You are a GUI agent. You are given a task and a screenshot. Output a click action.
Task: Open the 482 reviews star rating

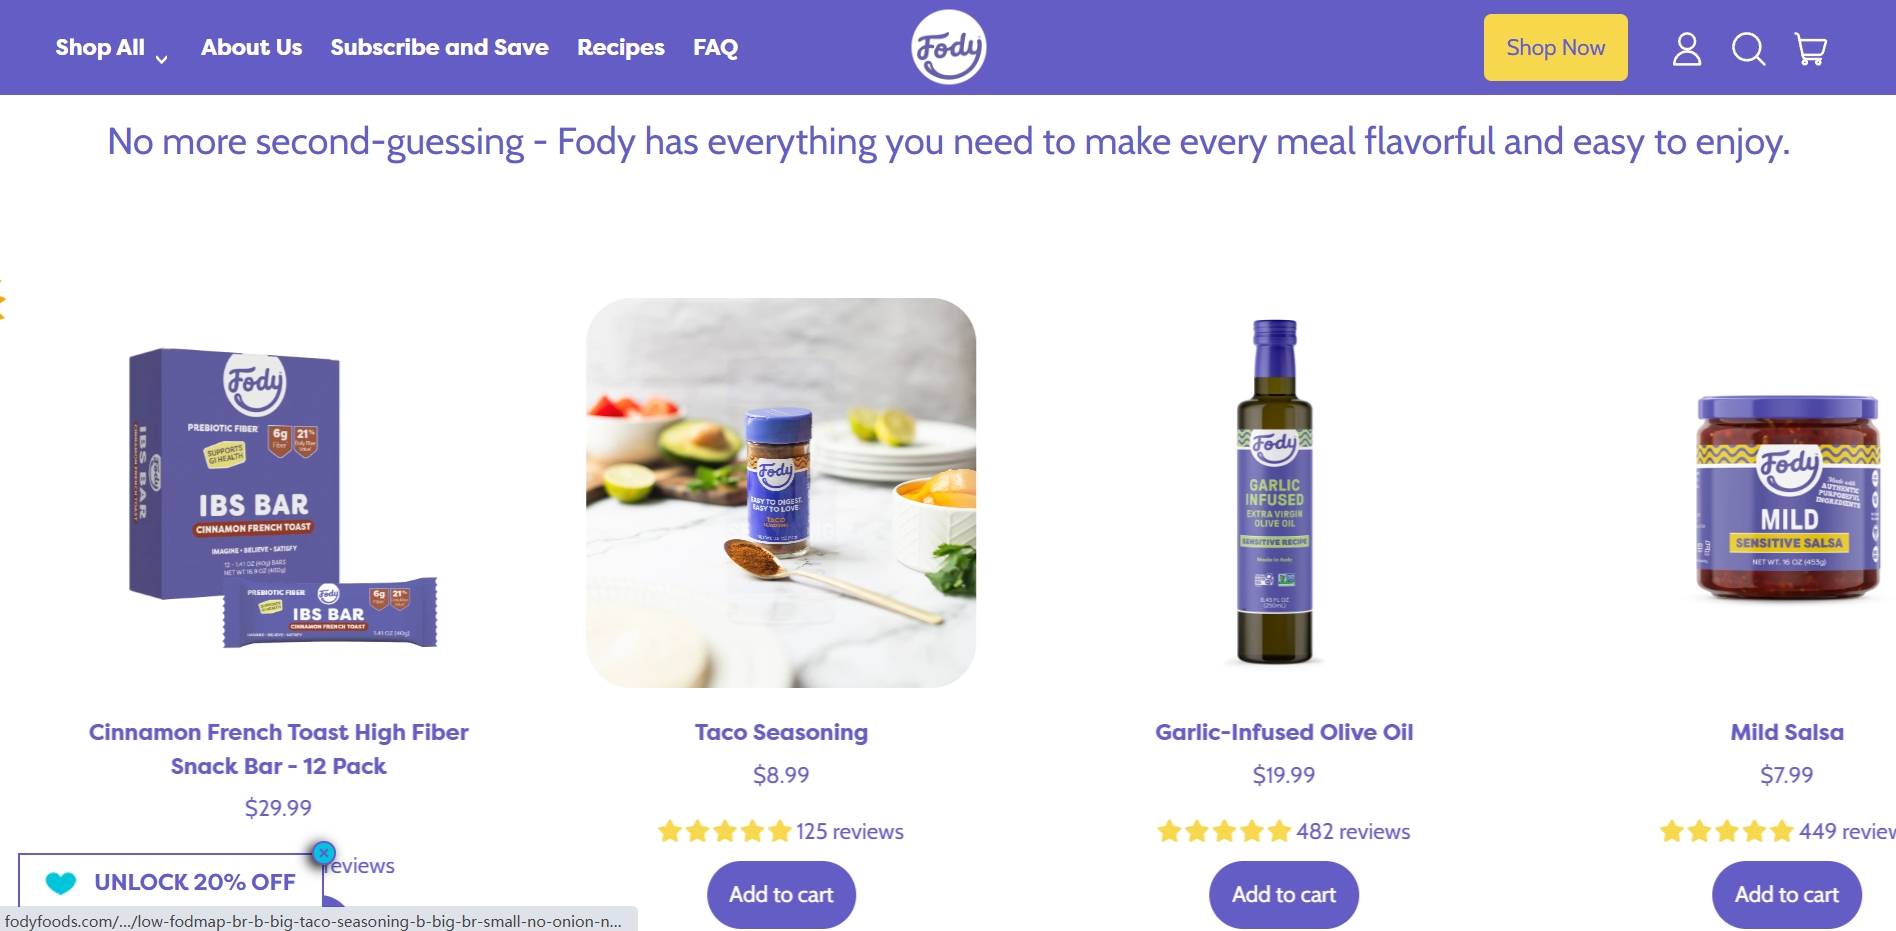click(x=1283, y=831)
